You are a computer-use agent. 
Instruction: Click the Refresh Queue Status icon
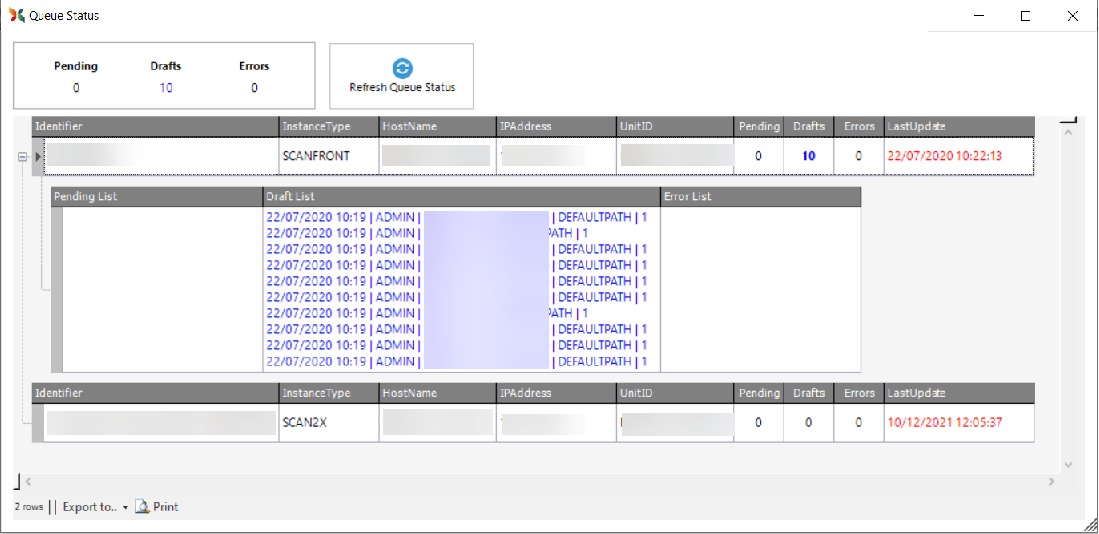tap(402, 68)
